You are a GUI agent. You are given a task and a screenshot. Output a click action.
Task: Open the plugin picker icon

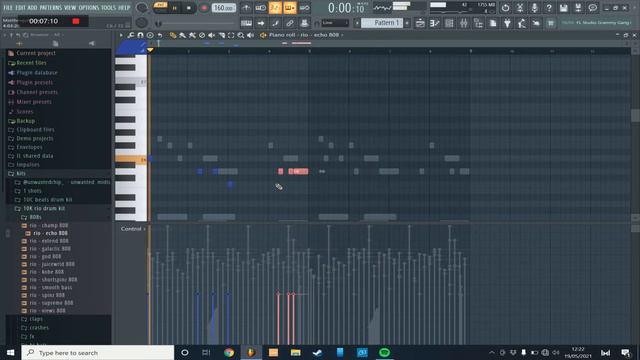pos(507,23)
